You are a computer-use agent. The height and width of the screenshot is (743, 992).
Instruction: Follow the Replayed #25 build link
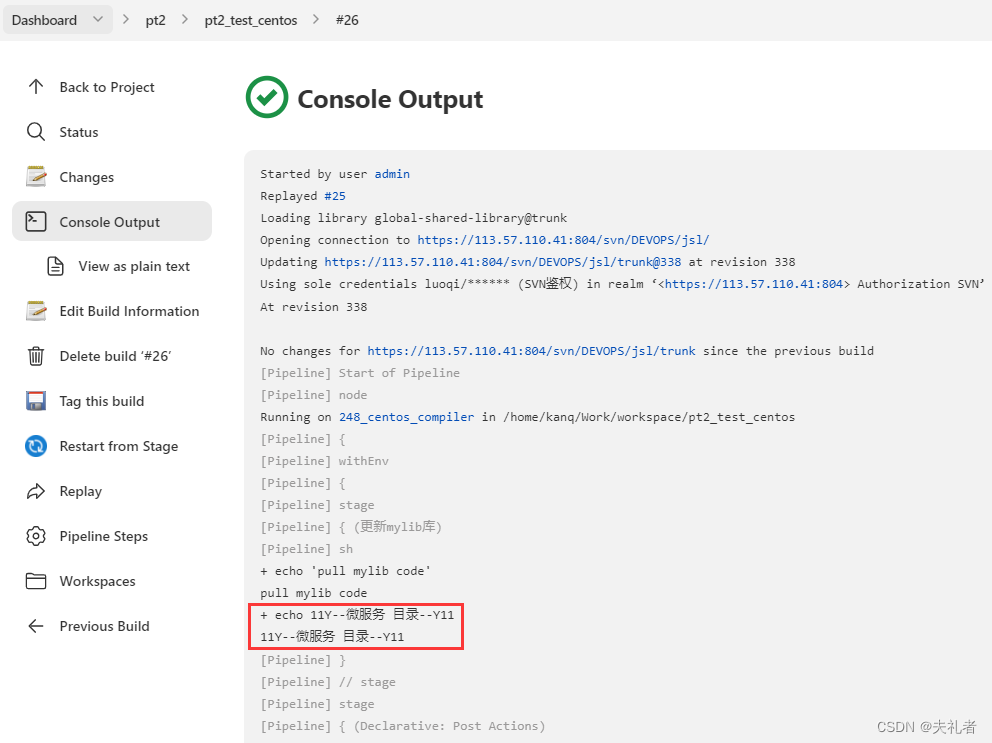tap(335, 196)
